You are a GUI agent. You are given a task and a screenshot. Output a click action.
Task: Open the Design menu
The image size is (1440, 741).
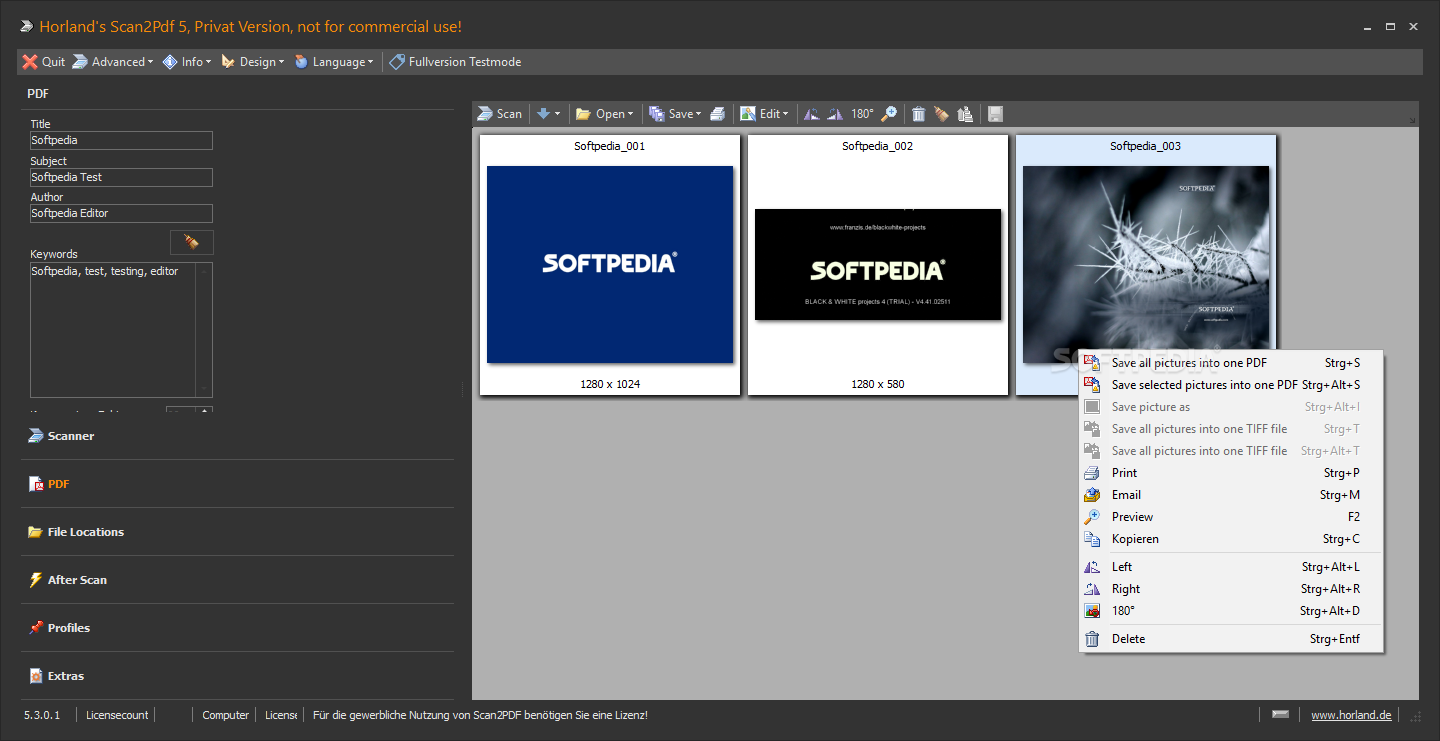click(252, 62)
